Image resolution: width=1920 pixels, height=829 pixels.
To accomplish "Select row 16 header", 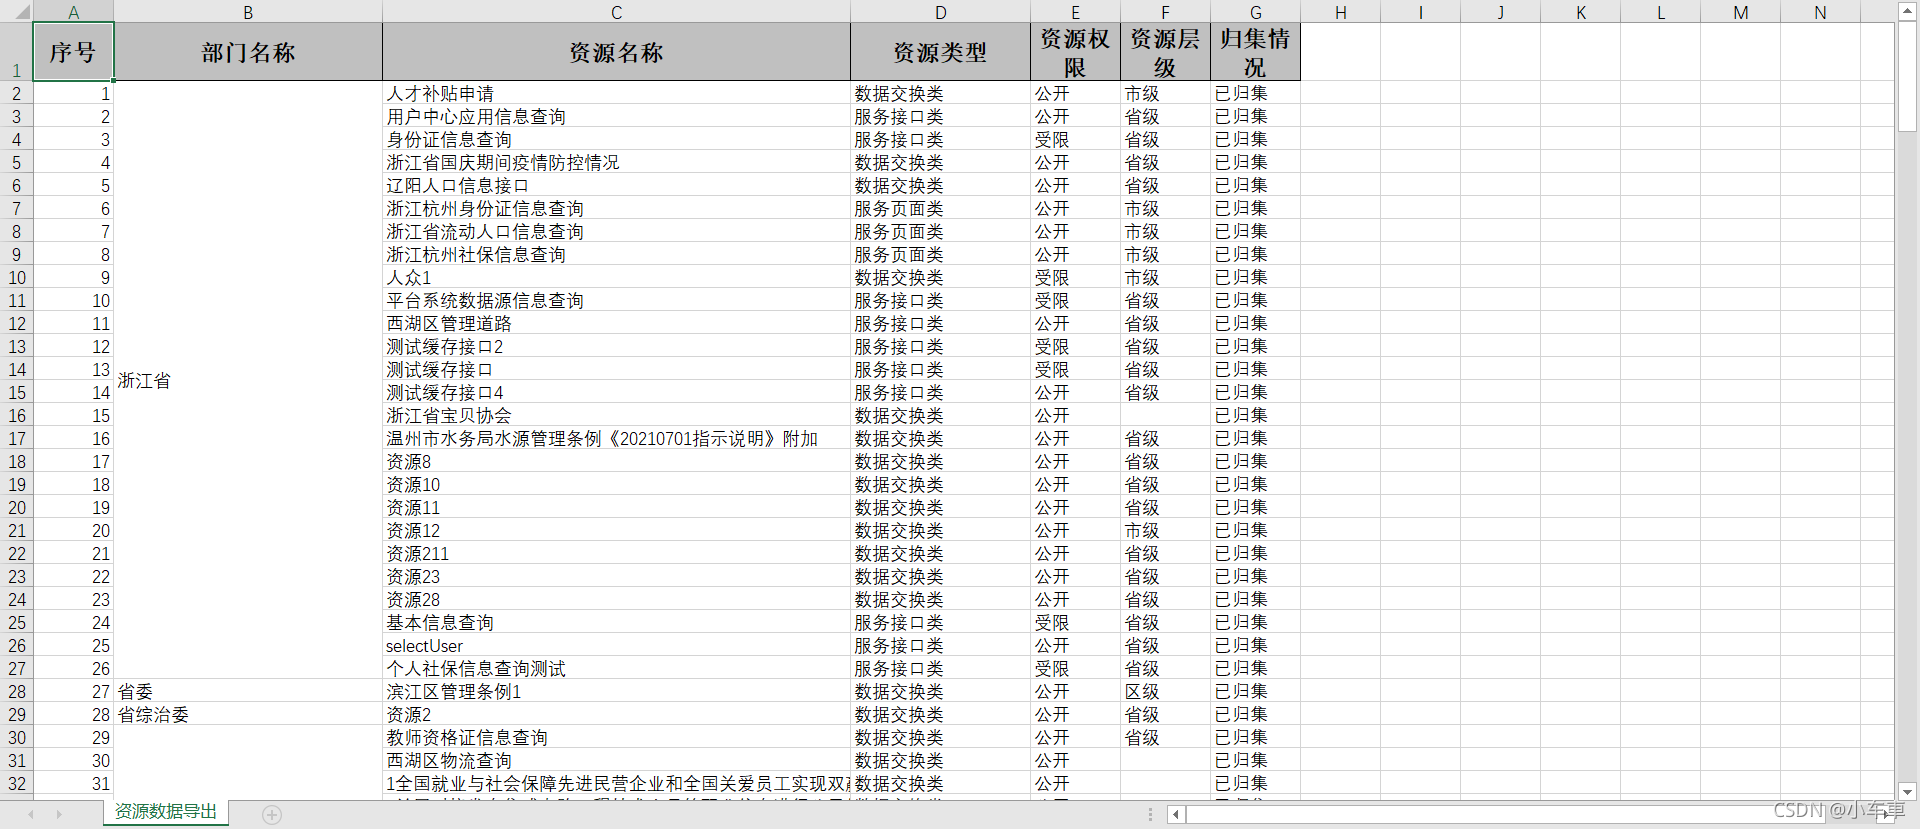I will (16, 415).
